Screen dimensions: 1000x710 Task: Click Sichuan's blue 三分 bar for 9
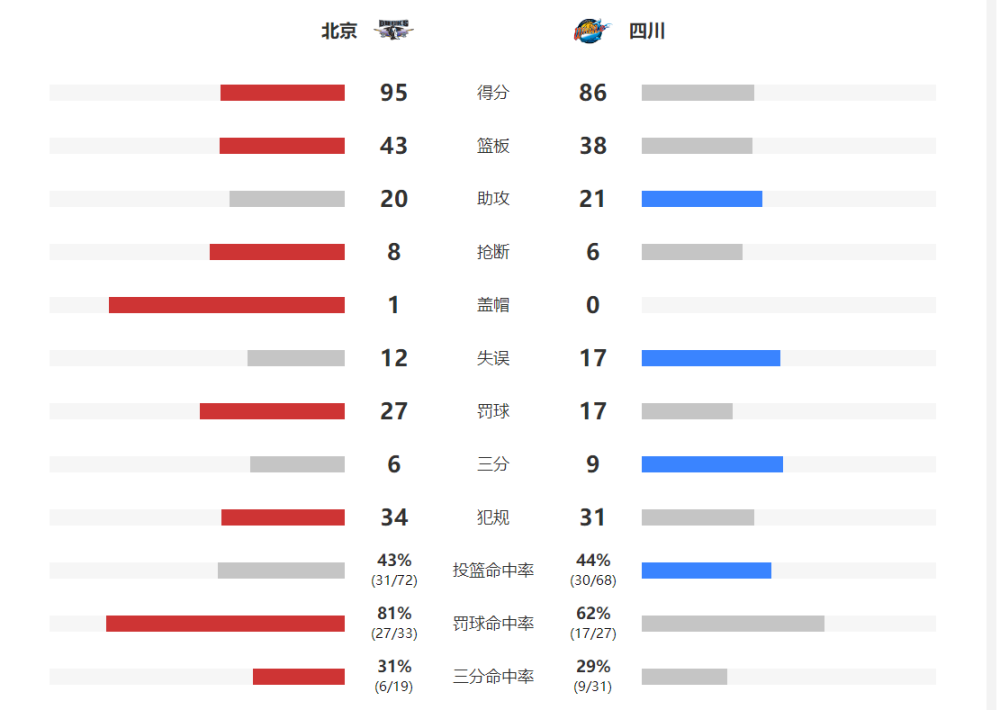(712, 464)
